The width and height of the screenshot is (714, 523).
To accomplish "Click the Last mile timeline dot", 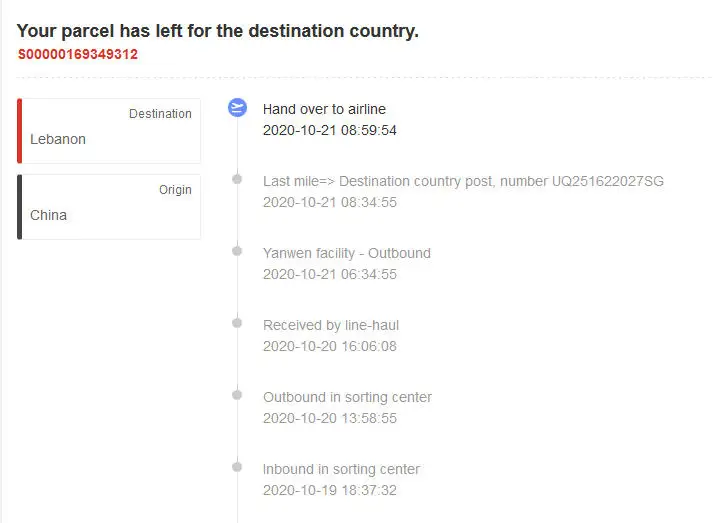I will click(x=237, y=179).
